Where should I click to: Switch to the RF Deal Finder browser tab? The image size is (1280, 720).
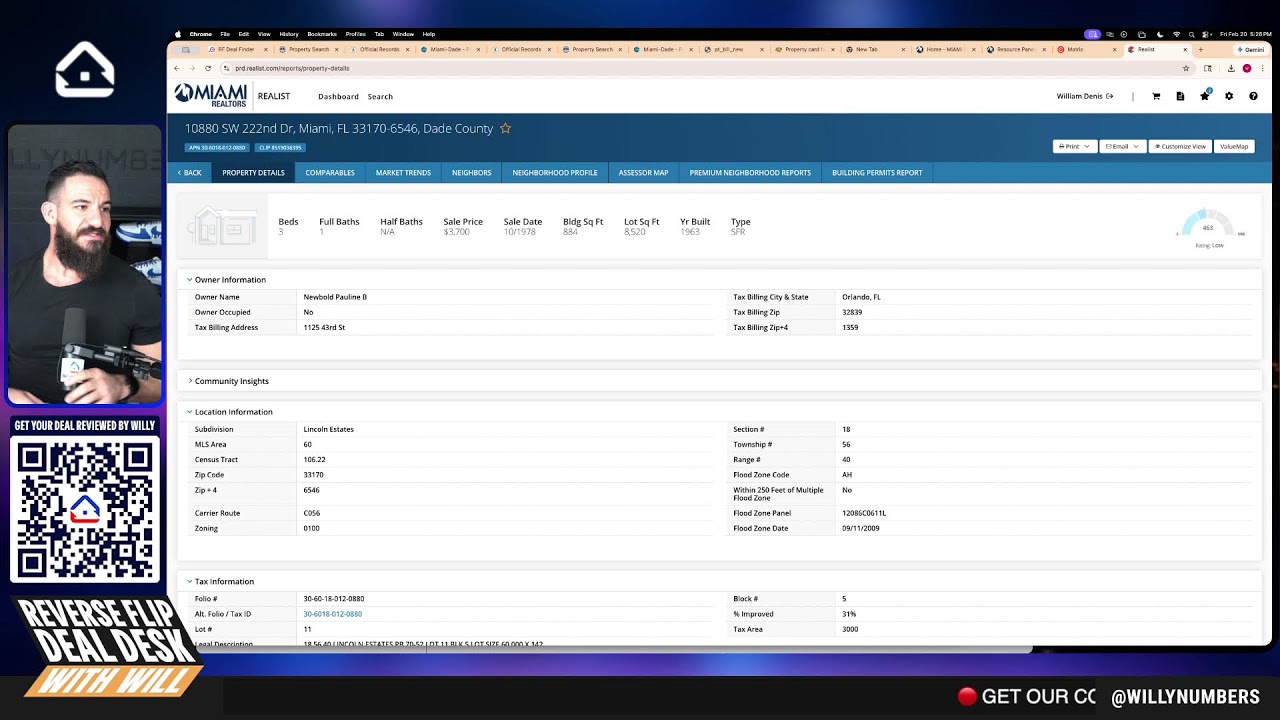click(236, 49)
